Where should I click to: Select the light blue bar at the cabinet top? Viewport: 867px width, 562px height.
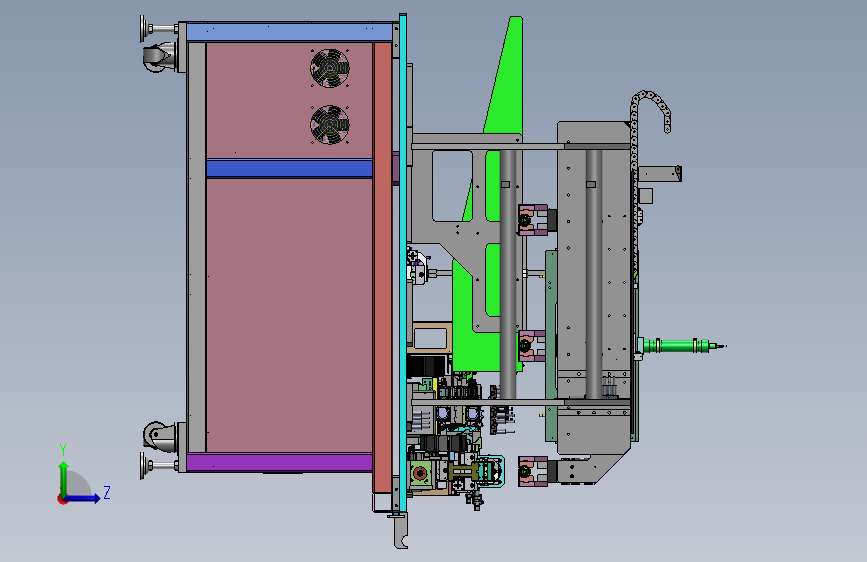[289, 32]
